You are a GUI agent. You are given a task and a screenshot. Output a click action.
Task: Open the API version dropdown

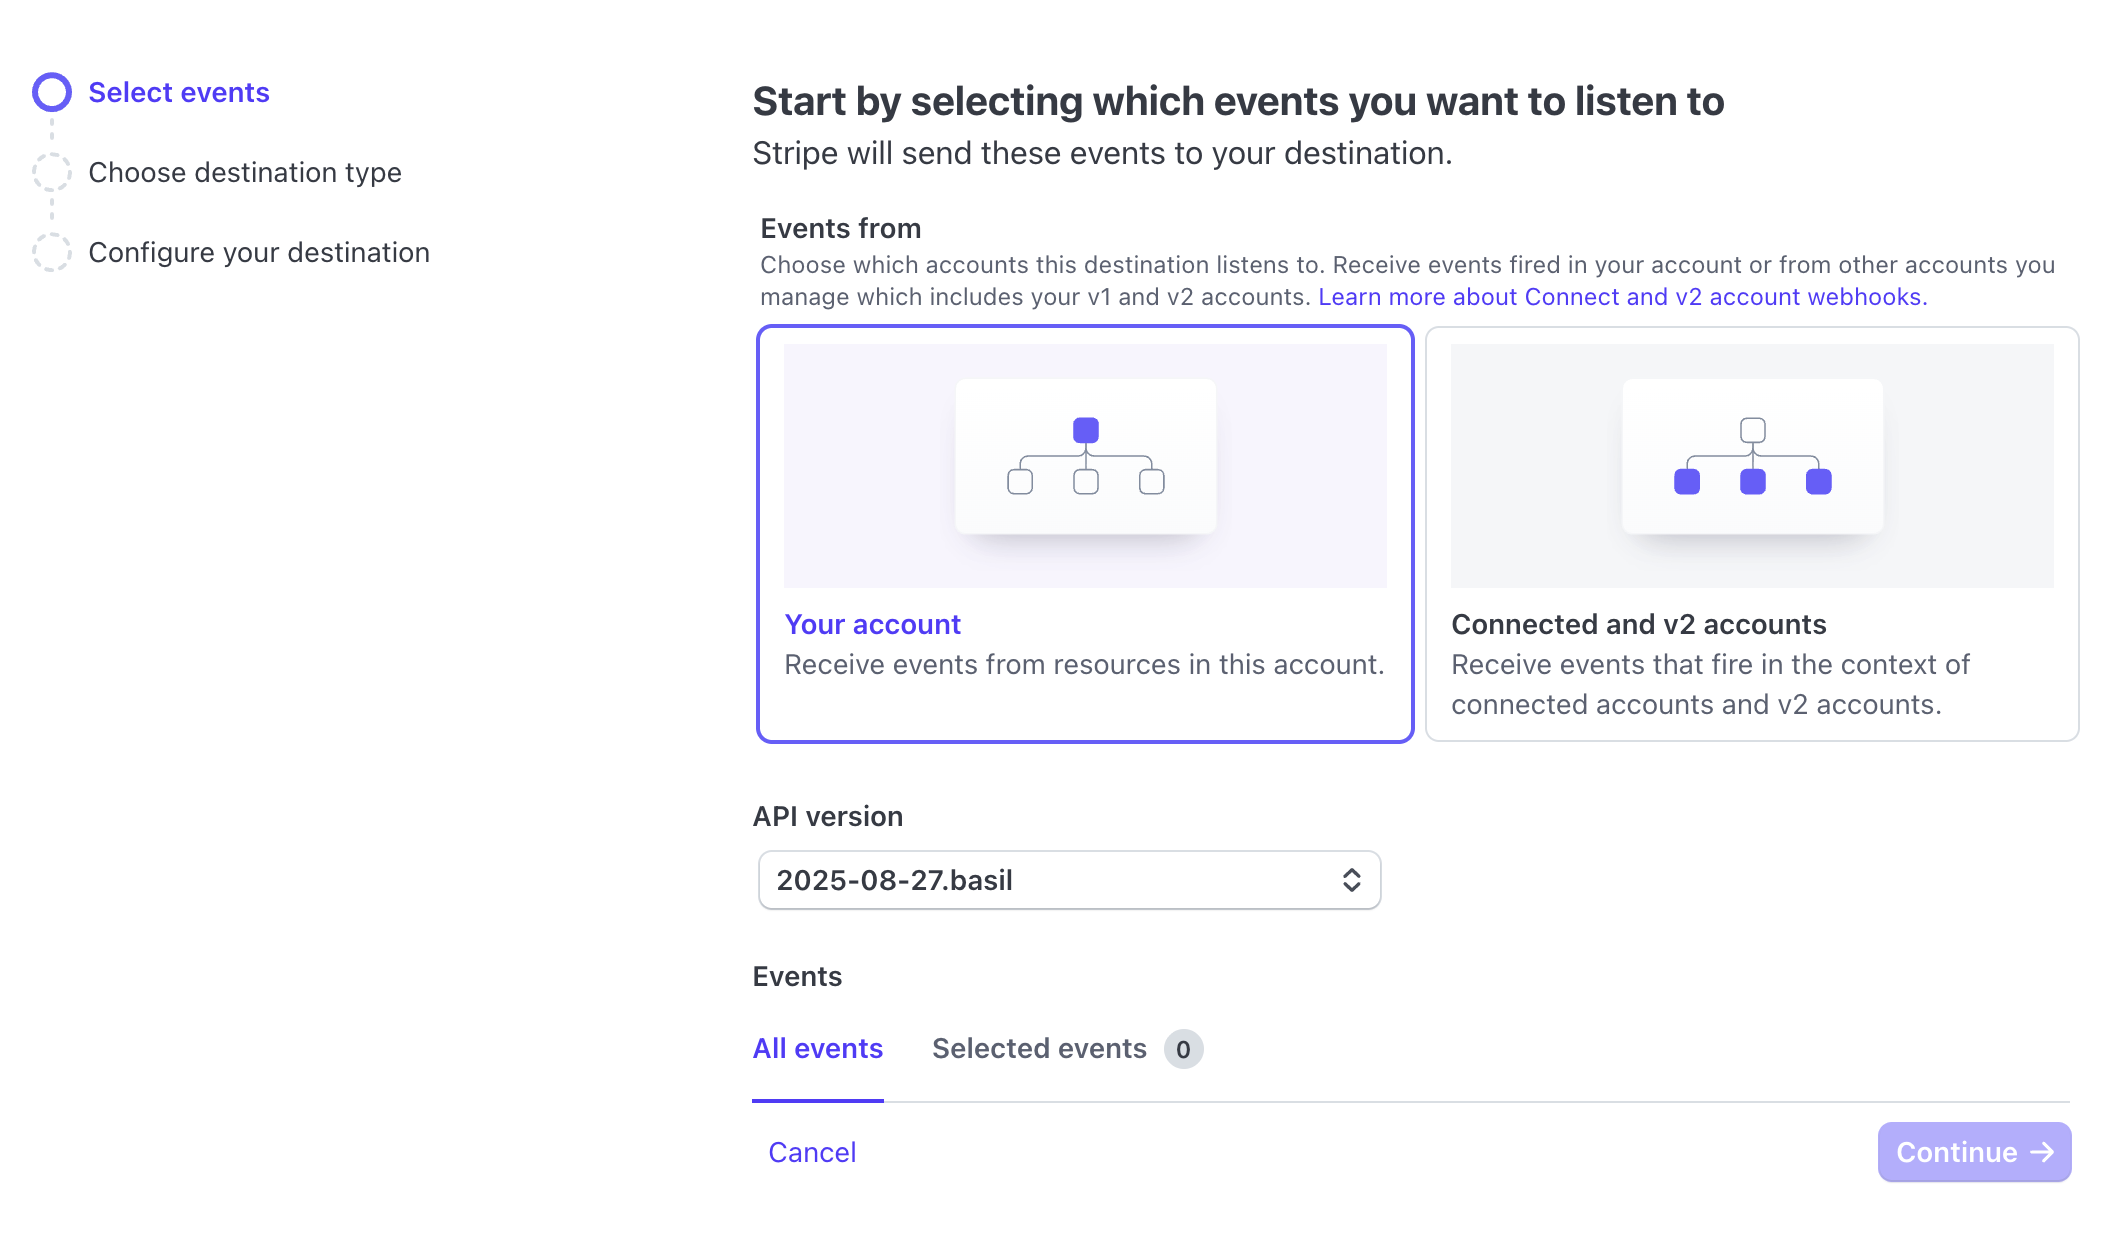[x=1069, y=880]
